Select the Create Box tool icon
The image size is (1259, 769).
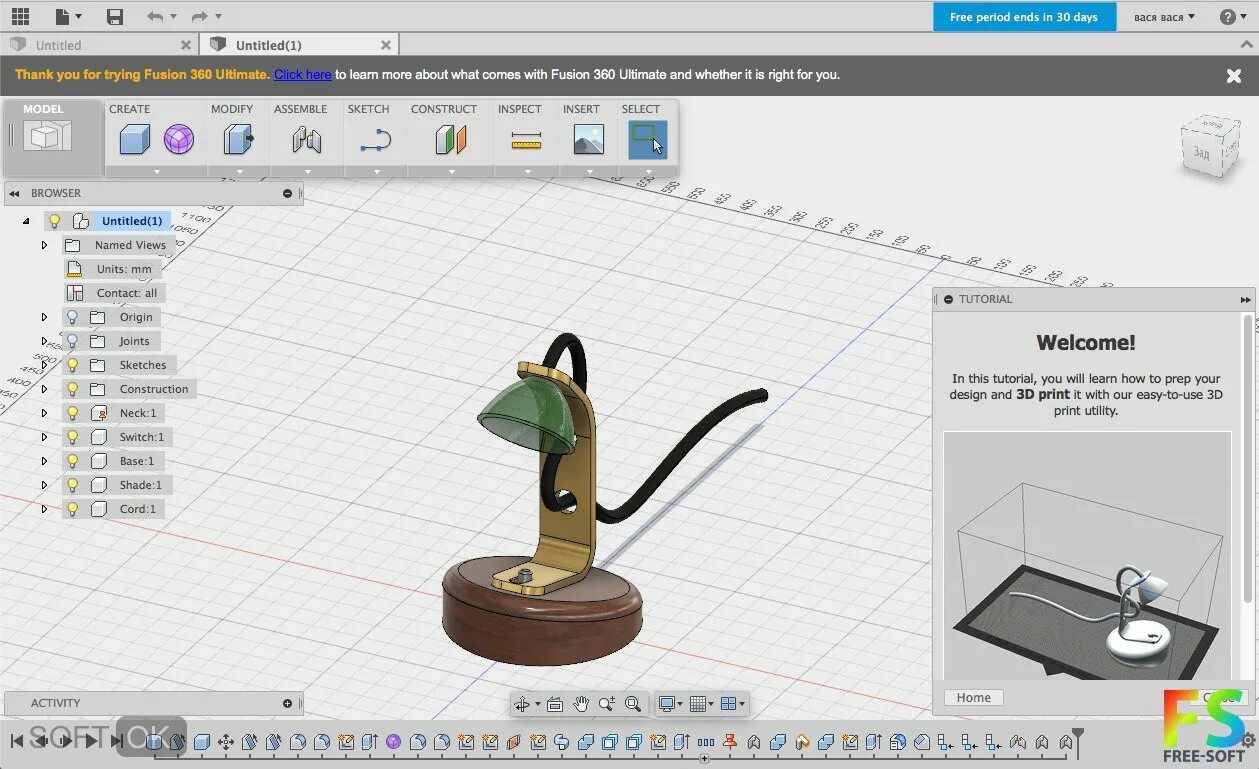[134, 139]
